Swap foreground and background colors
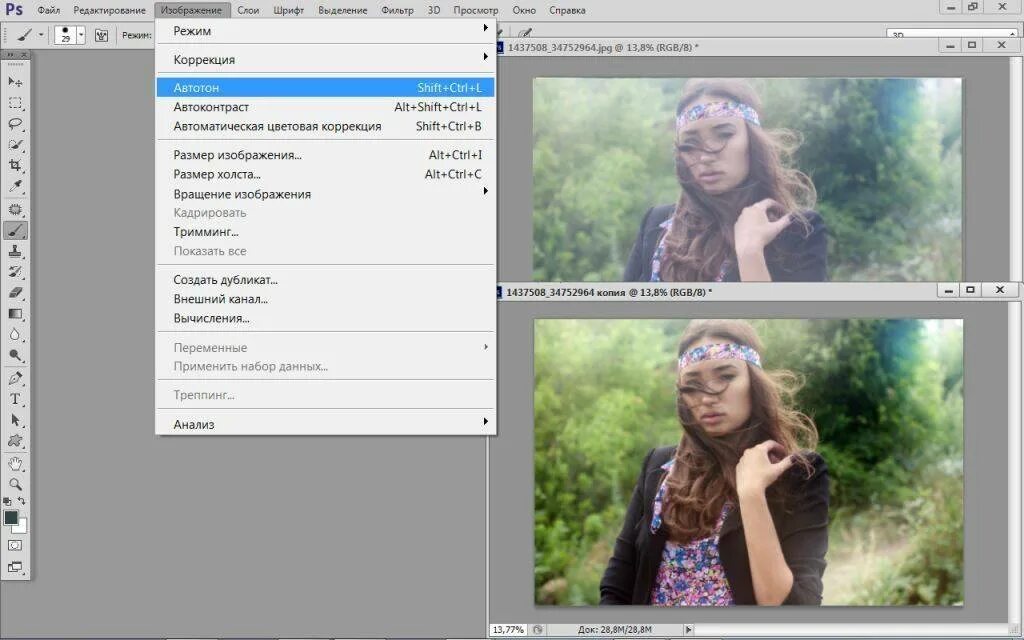Image resolution: width=1024 pixels, height=640 pixels. (x=22, y=501)
